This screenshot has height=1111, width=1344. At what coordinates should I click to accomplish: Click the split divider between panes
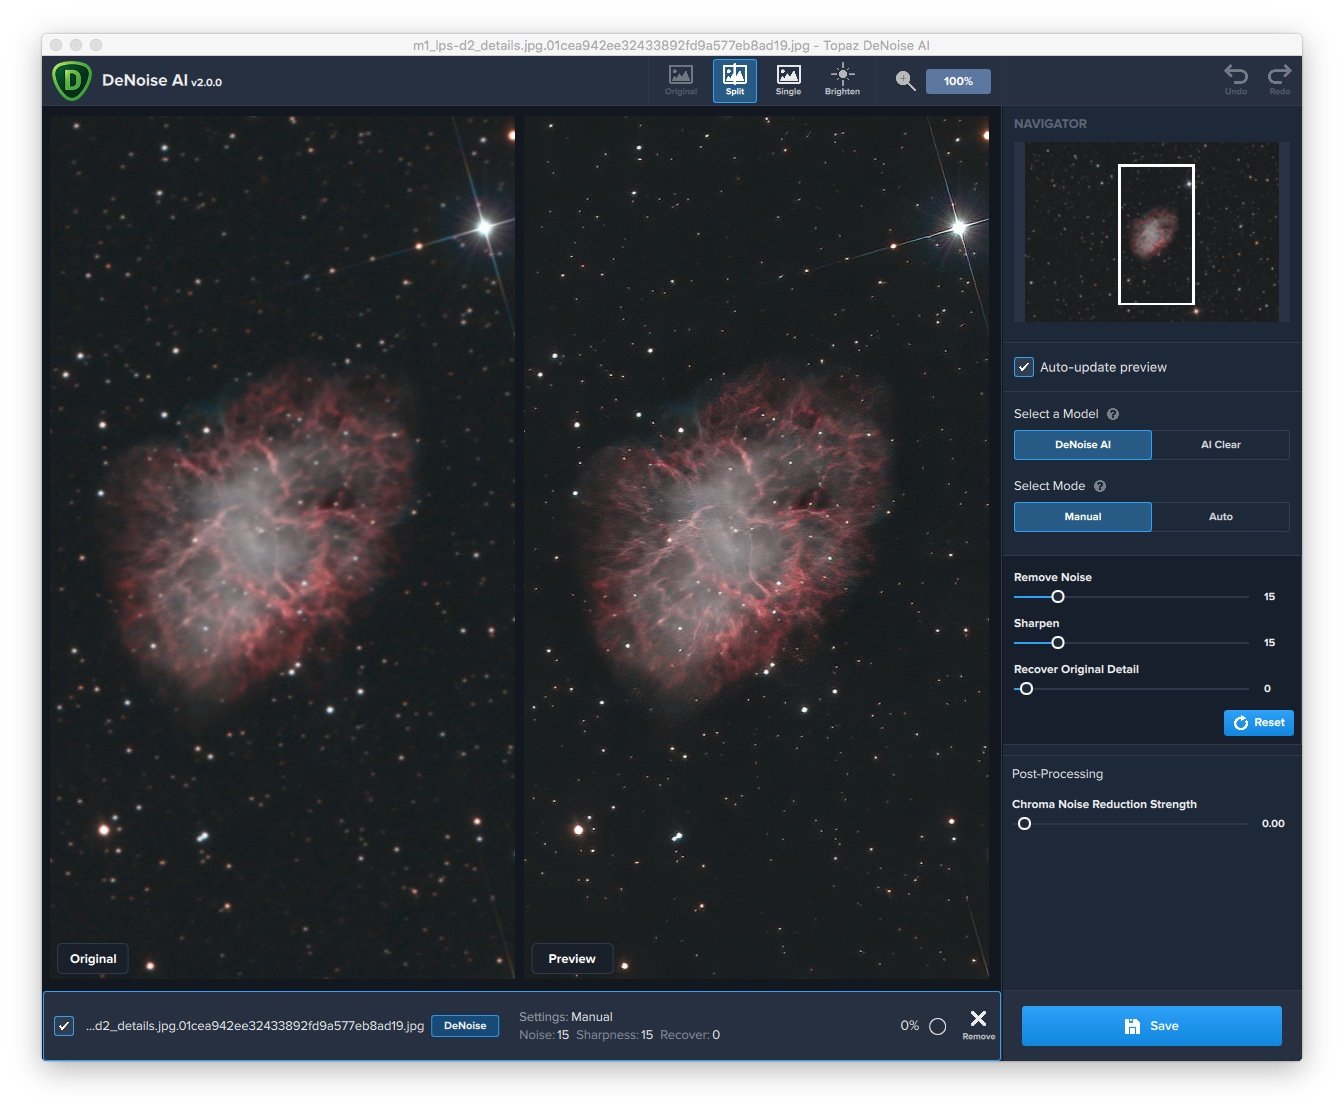(520, 547)
